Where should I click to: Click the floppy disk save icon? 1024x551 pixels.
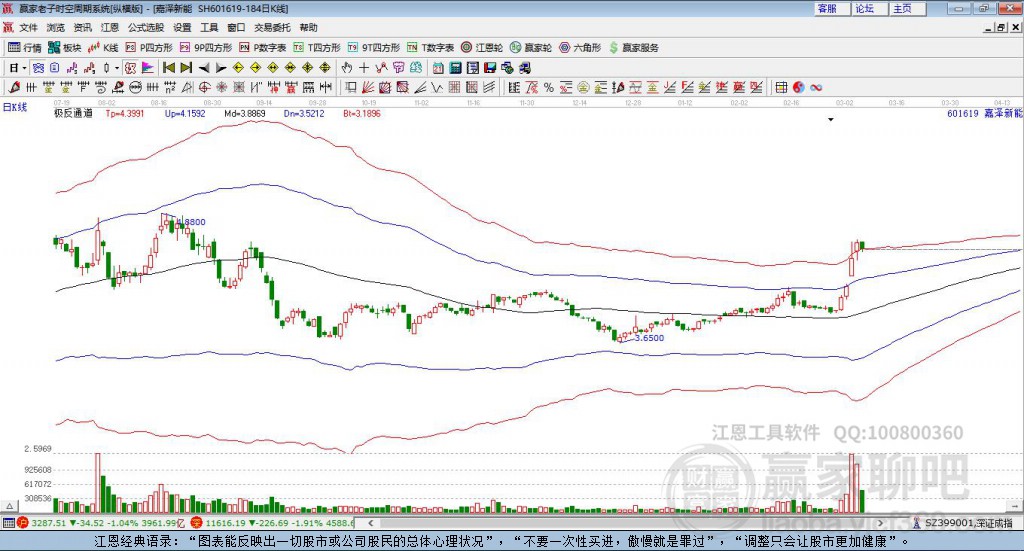490,68
